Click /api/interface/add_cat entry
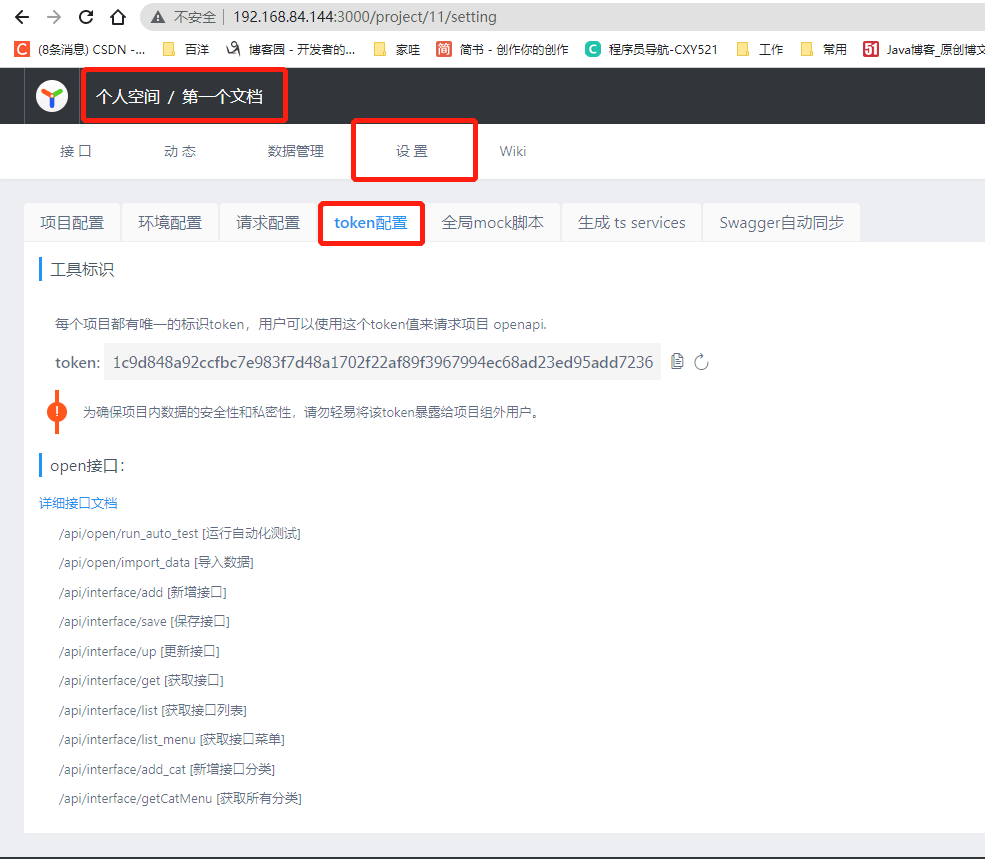 click(x=167, y=769)
